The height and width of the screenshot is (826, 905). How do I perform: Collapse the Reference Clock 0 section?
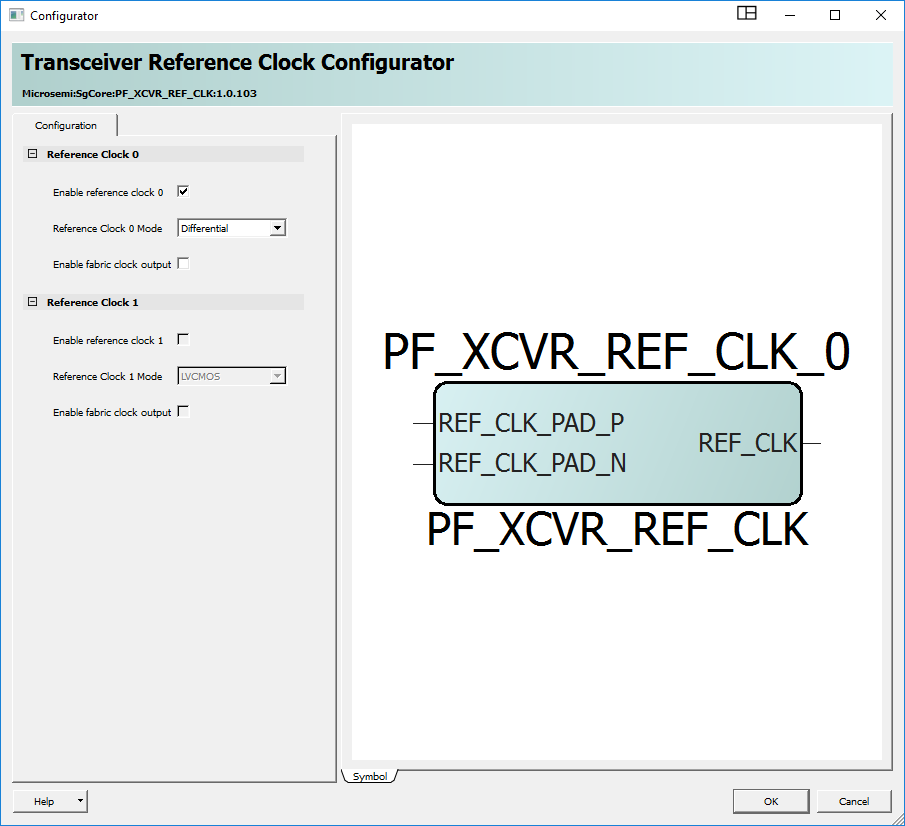pos(32,155)
